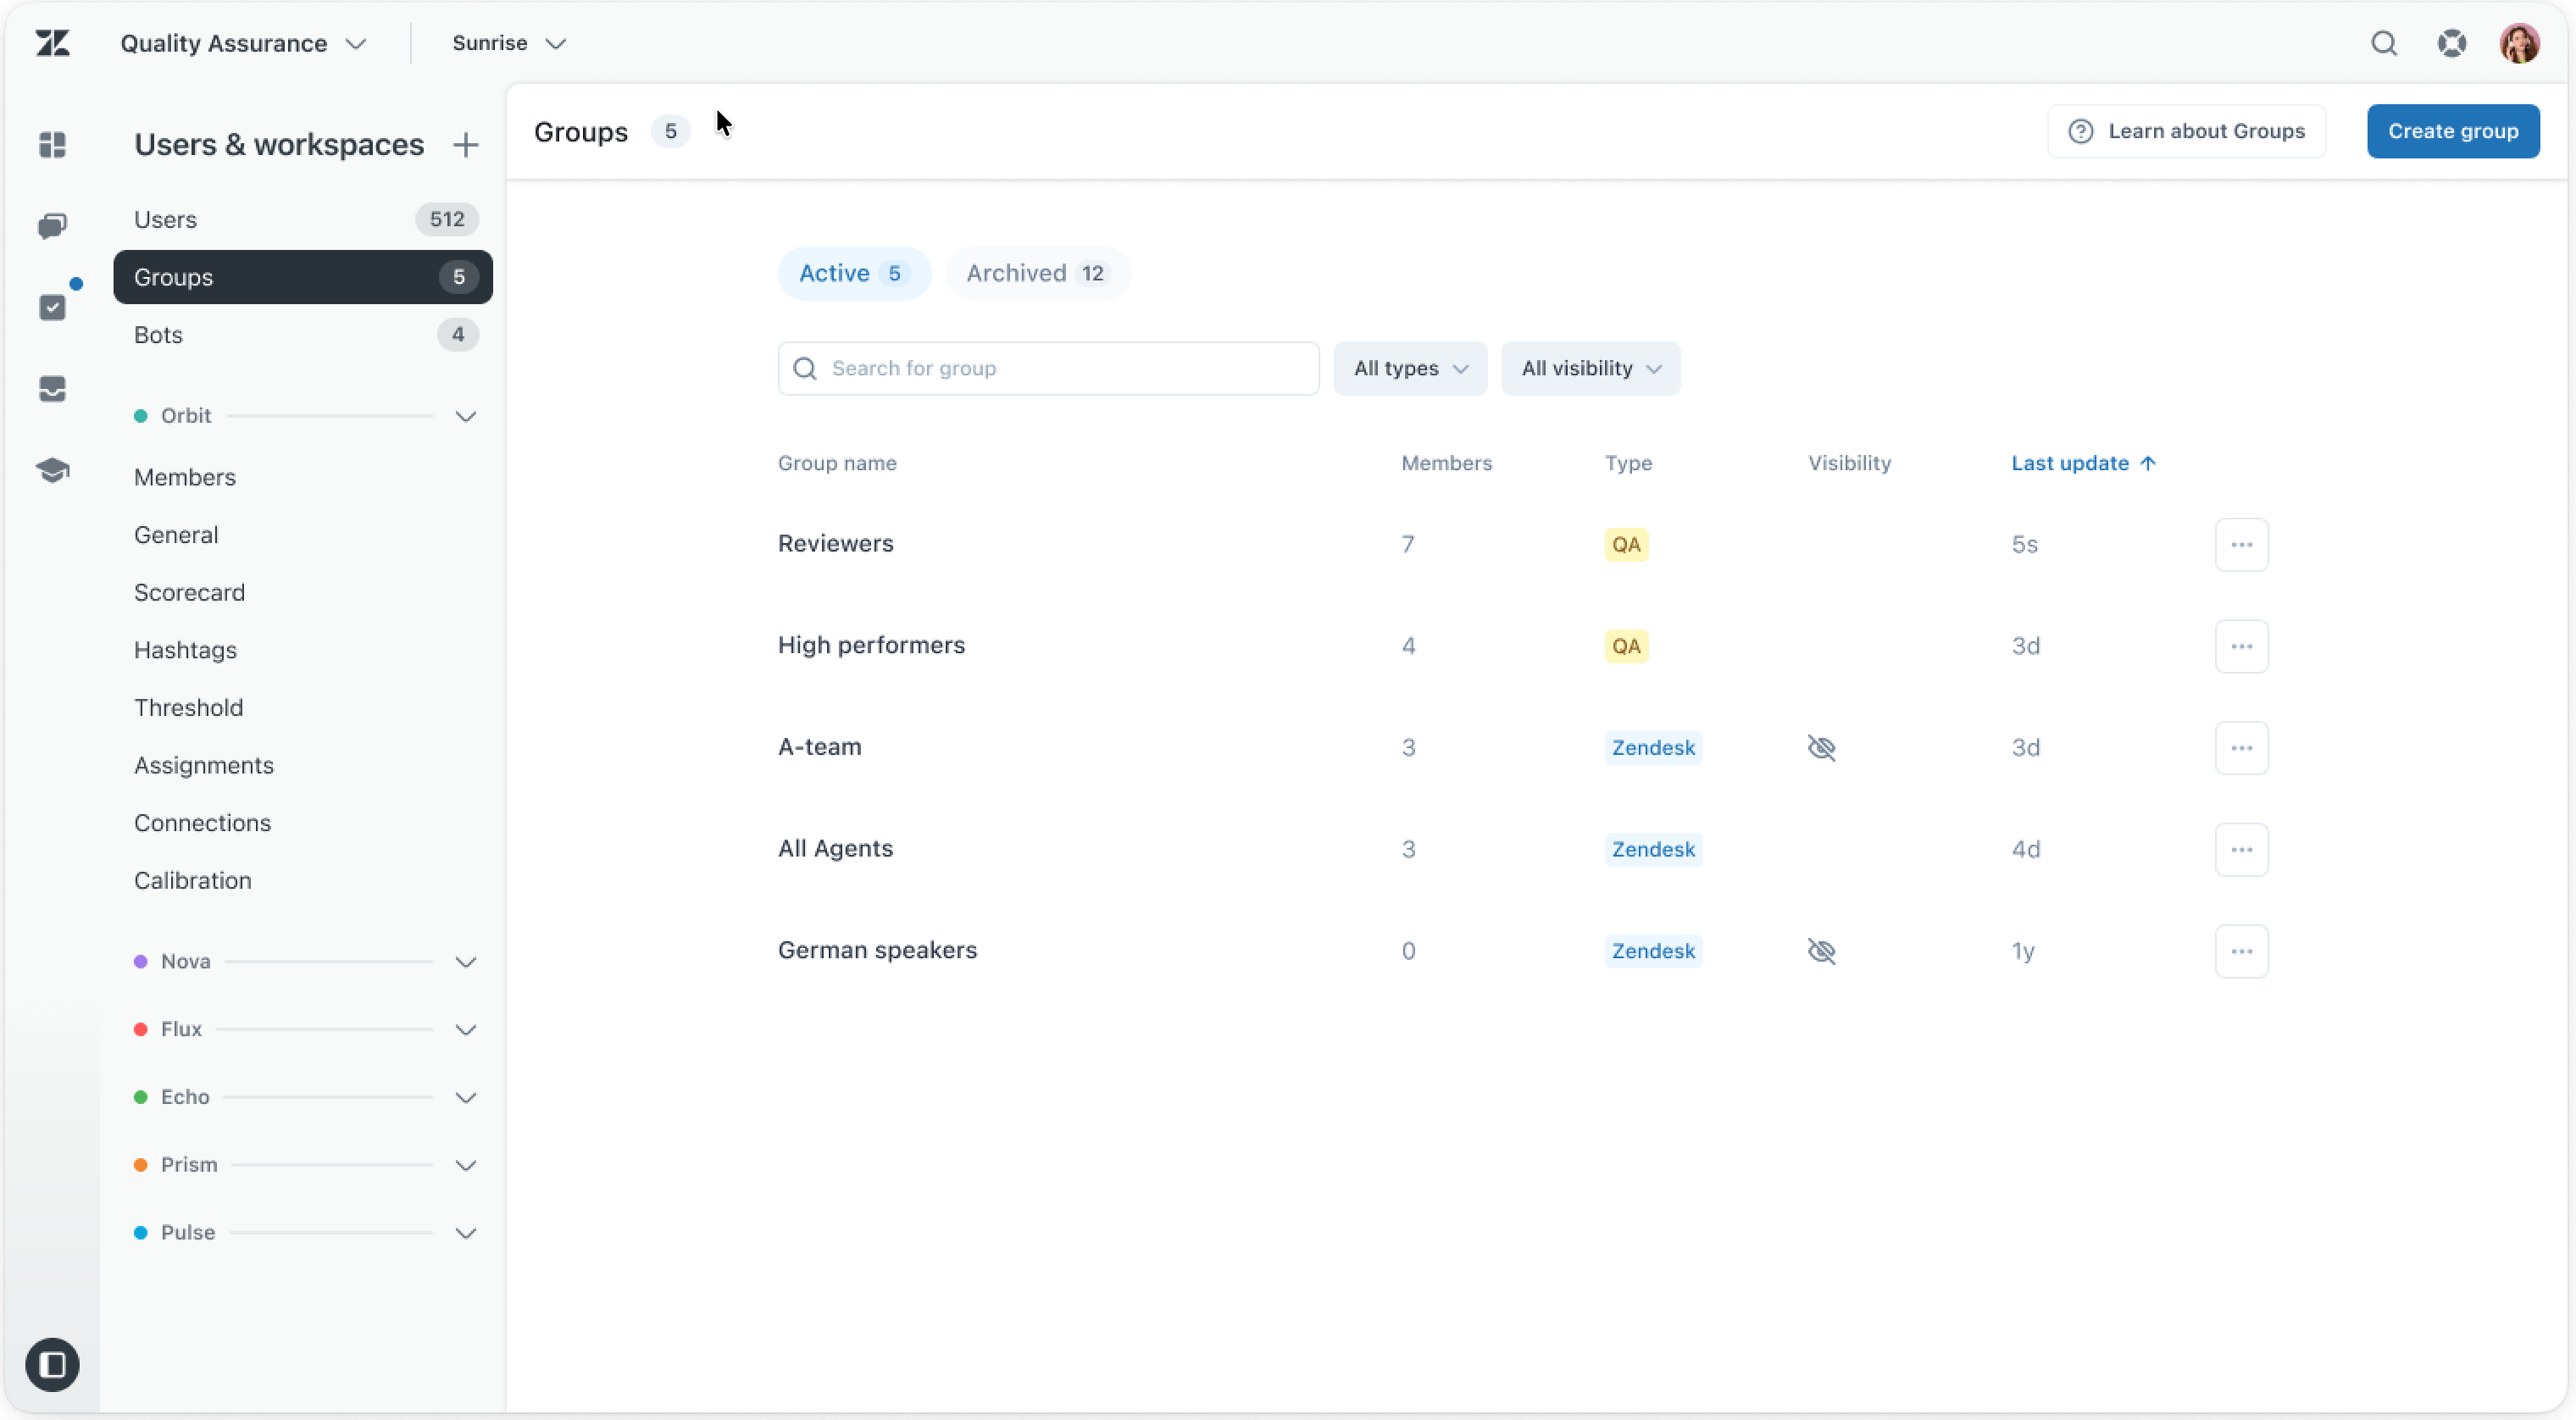The image size is (2576, 1420).
Task: Open the assignments checkmark icon
Action: [52, 307]
